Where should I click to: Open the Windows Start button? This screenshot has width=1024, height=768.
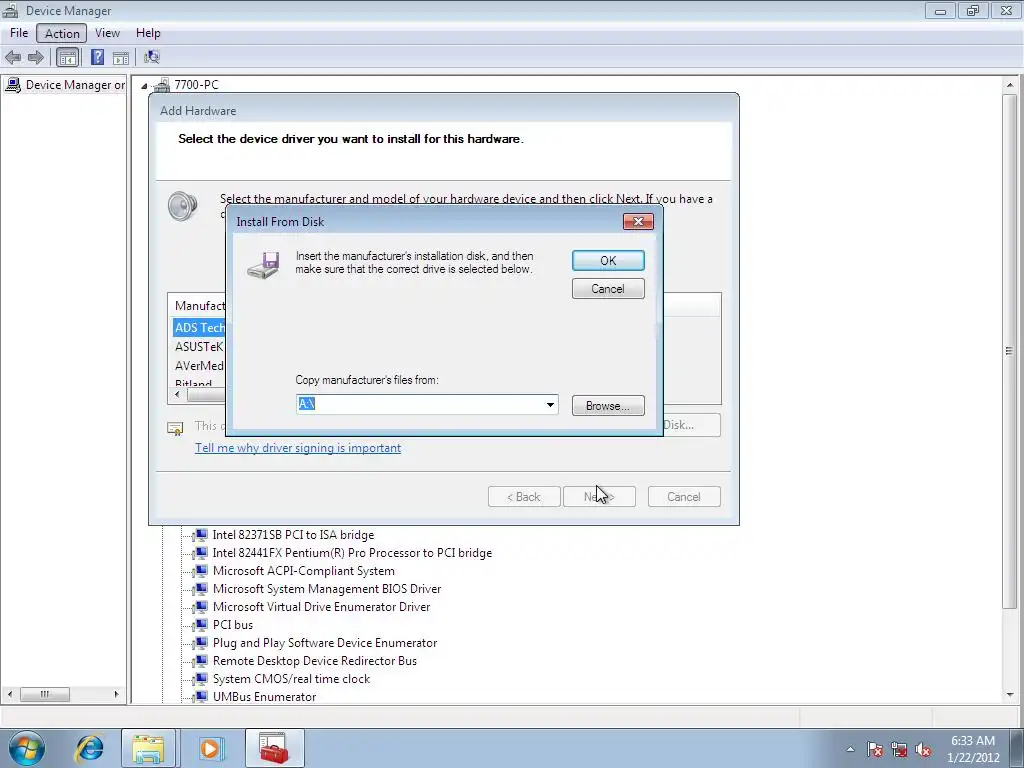coord(27,748)
